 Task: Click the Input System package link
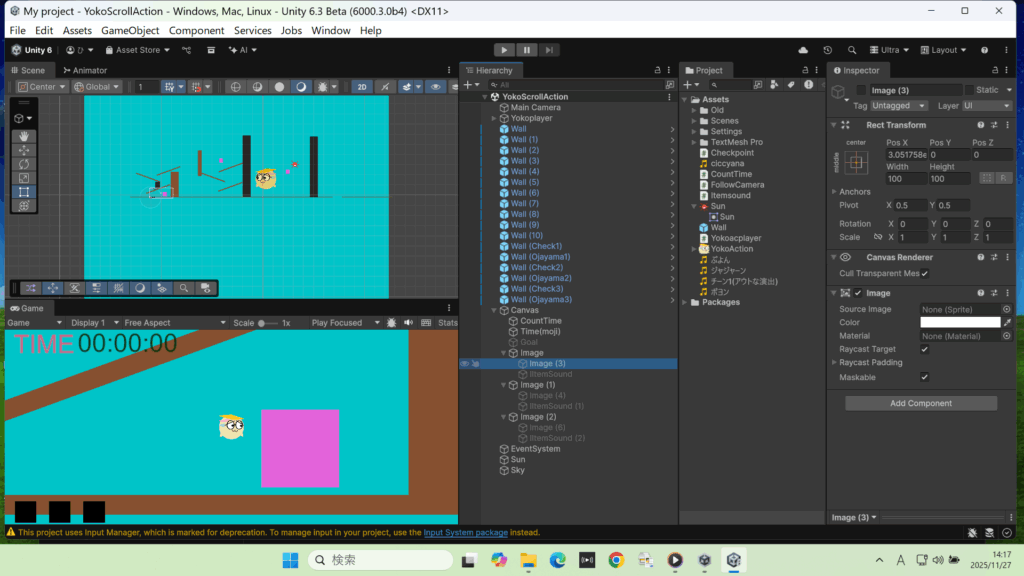465,533
